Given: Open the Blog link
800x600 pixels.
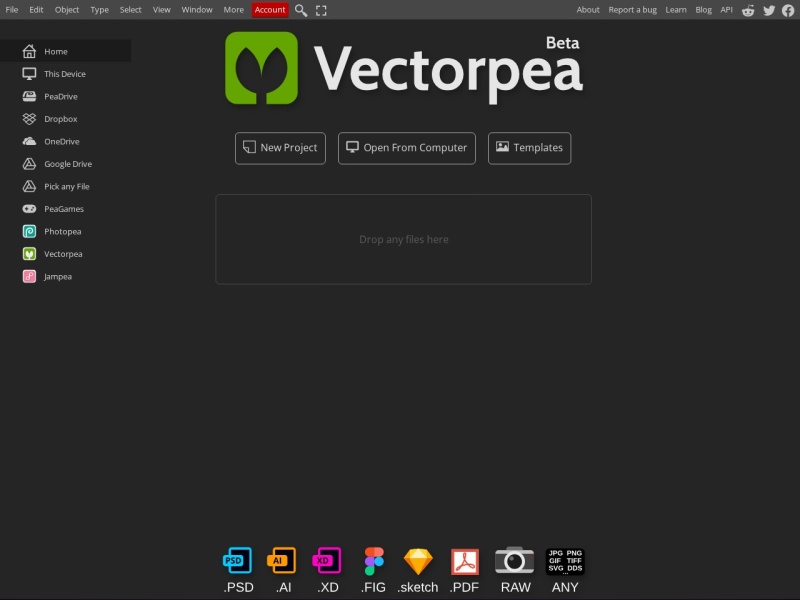Looking at the screenshot, I should pos(703,10).
